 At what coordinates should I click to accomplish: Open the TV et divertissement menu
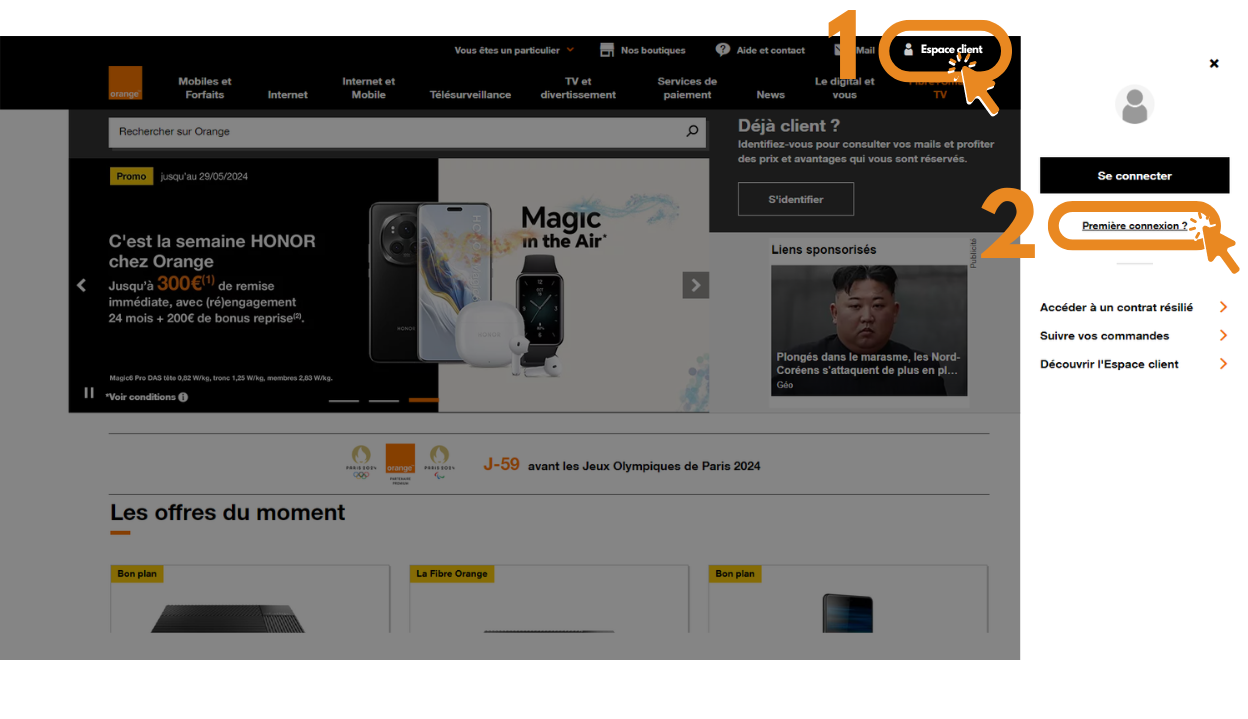point(578,88)
